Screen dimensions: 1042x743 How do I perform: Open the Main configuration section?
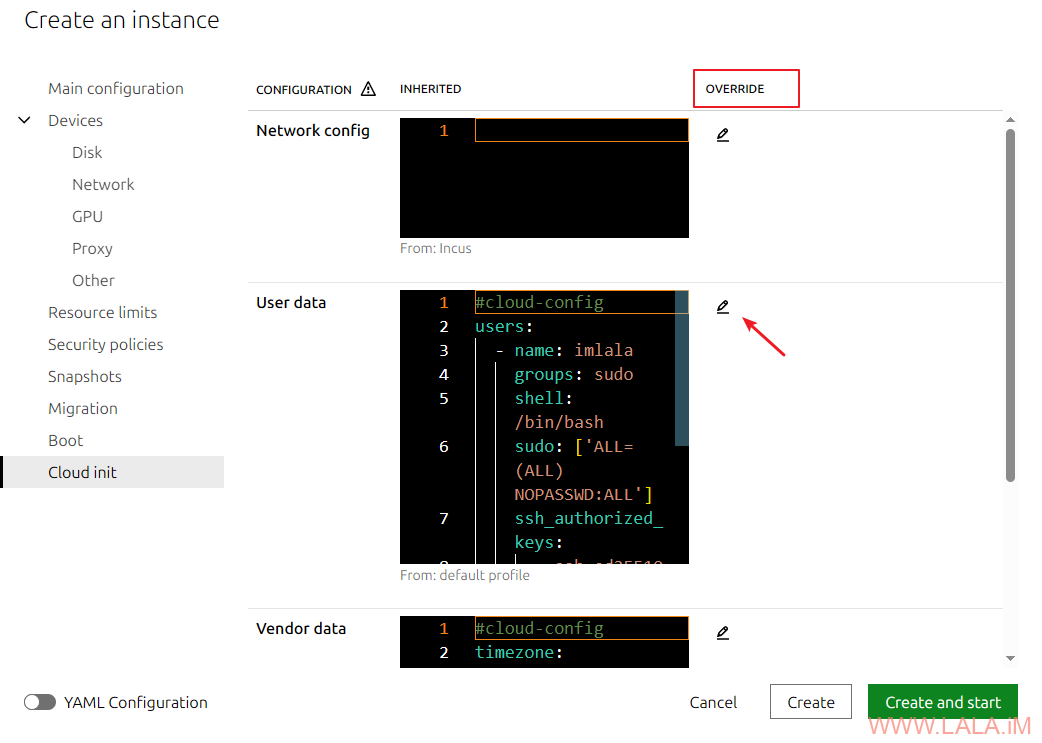click(x=115, y=88)
